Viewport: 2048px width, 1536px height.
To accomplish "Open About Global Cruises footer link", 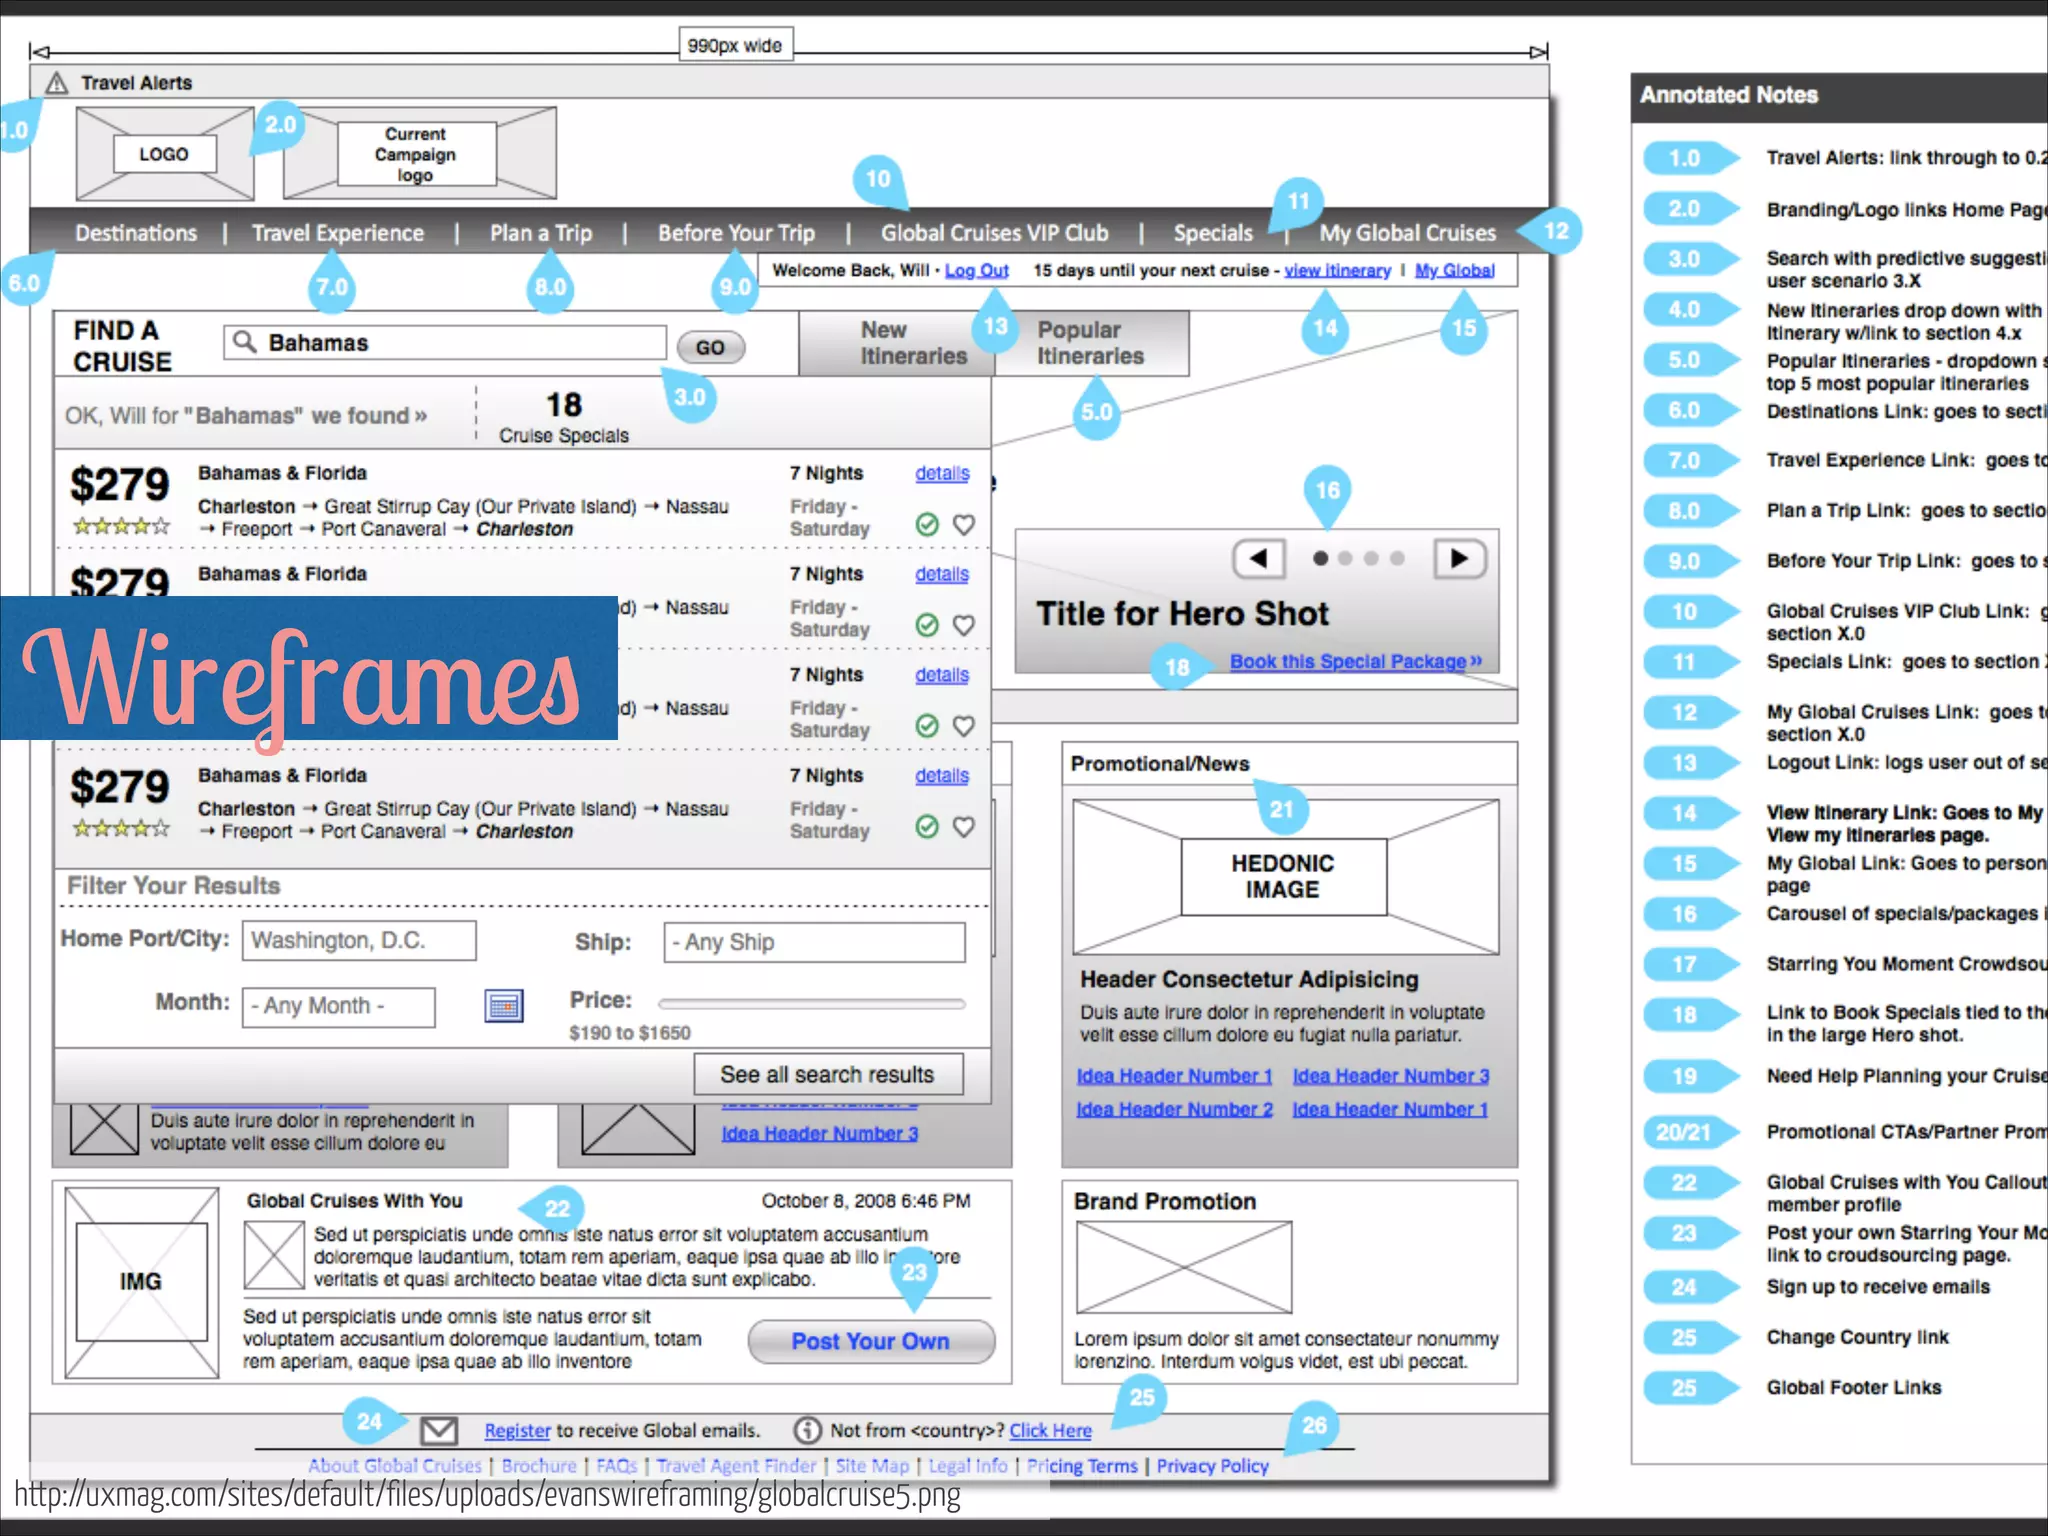I will pyautogui.click(x=394, y=1466).
